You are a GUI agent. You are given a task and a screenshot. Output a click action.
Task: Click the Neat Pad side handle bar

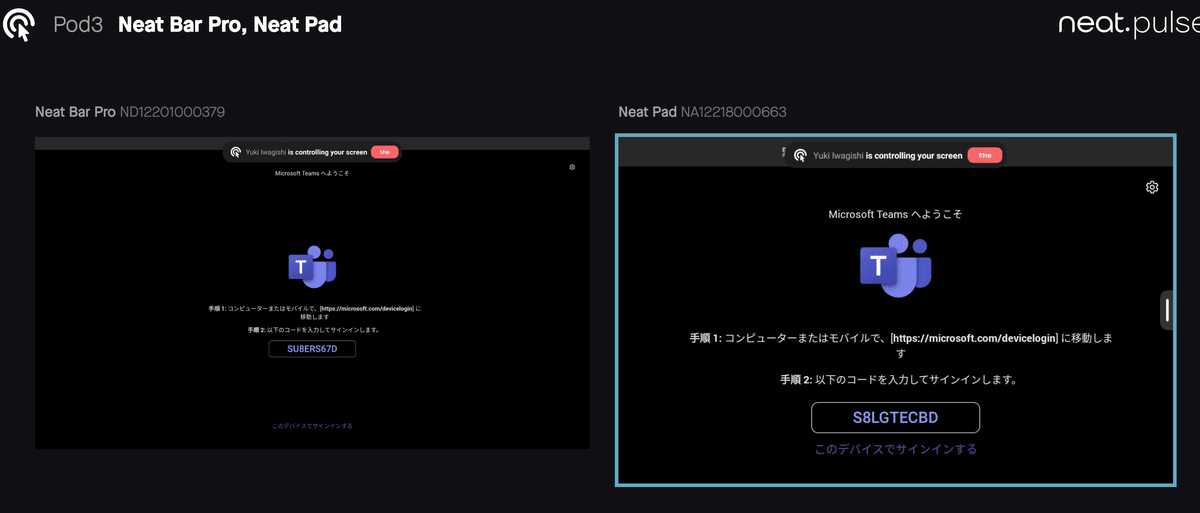[1167, 309]
